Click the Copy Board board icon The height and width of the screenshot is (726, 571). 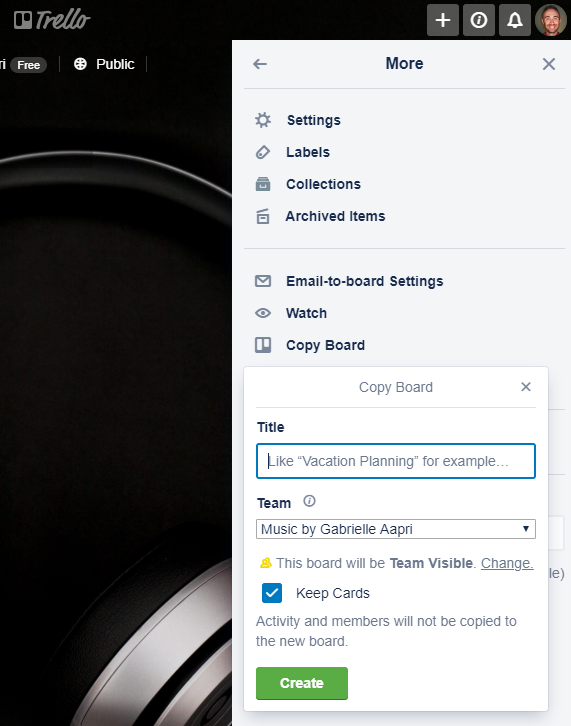click(263, 345)
